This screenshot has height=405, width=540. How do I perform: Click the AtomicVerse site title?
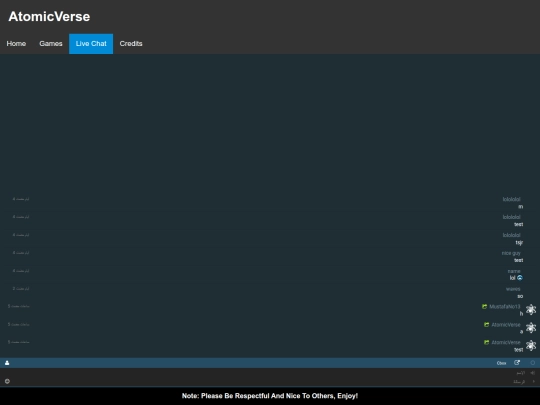(49, 17)
